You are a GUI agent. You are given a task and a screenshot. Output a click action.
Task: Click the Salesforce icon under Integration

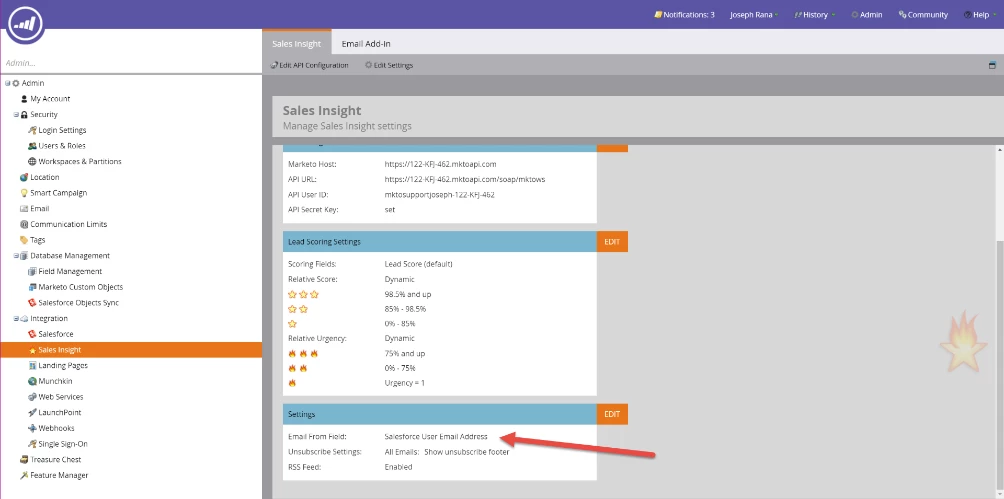(x=32, y=334)
